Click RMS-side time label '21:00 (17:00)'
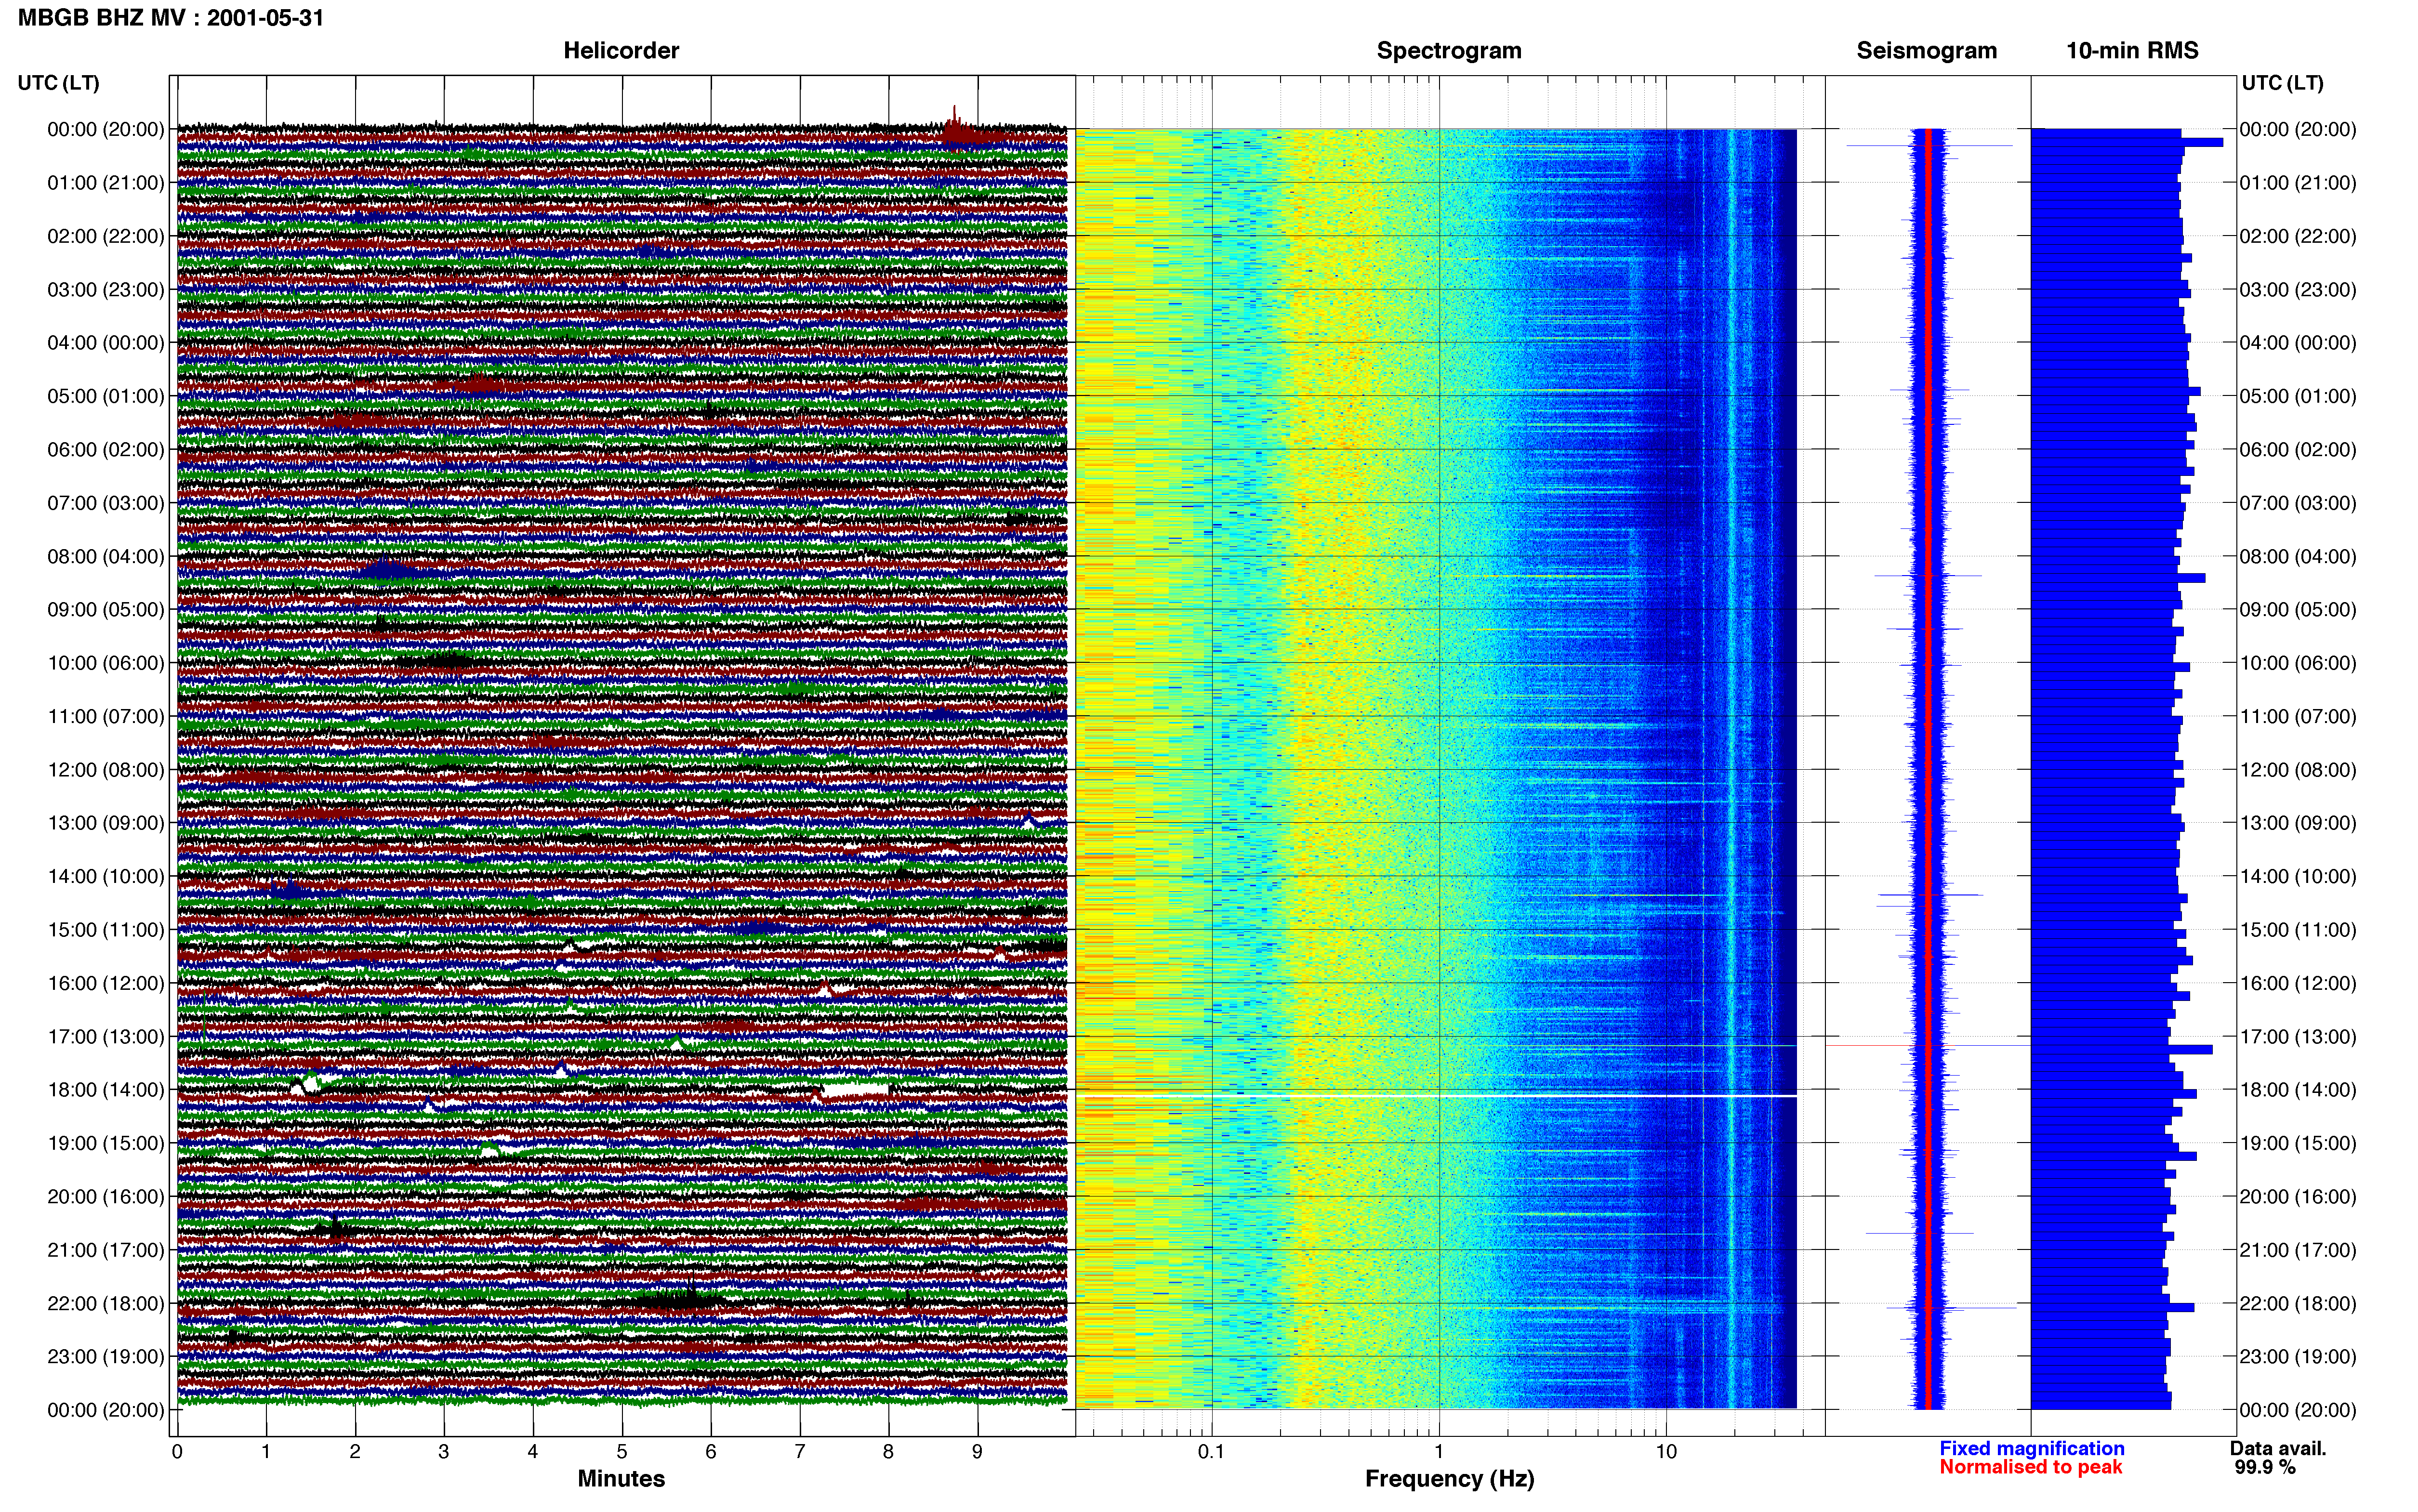2418x1512 pixels. pos(2298,1250)
